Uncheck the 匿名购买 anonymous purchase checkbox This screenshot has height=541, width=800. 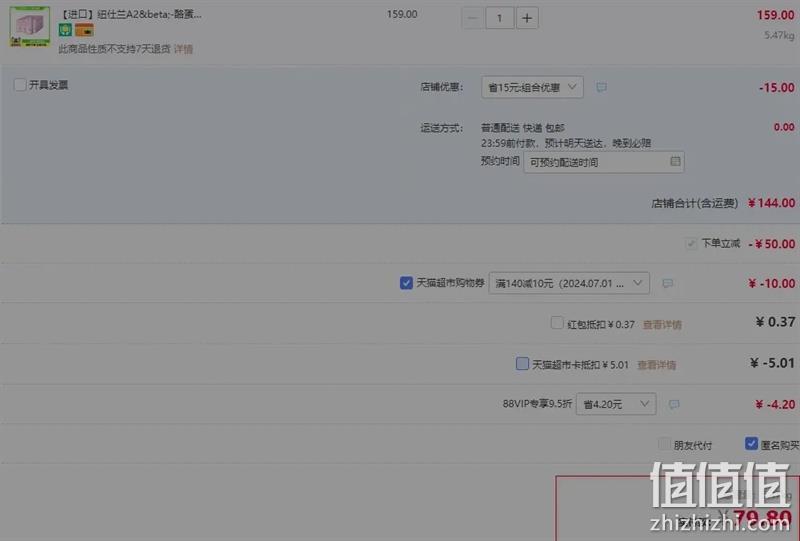click(x=751, y=444)
